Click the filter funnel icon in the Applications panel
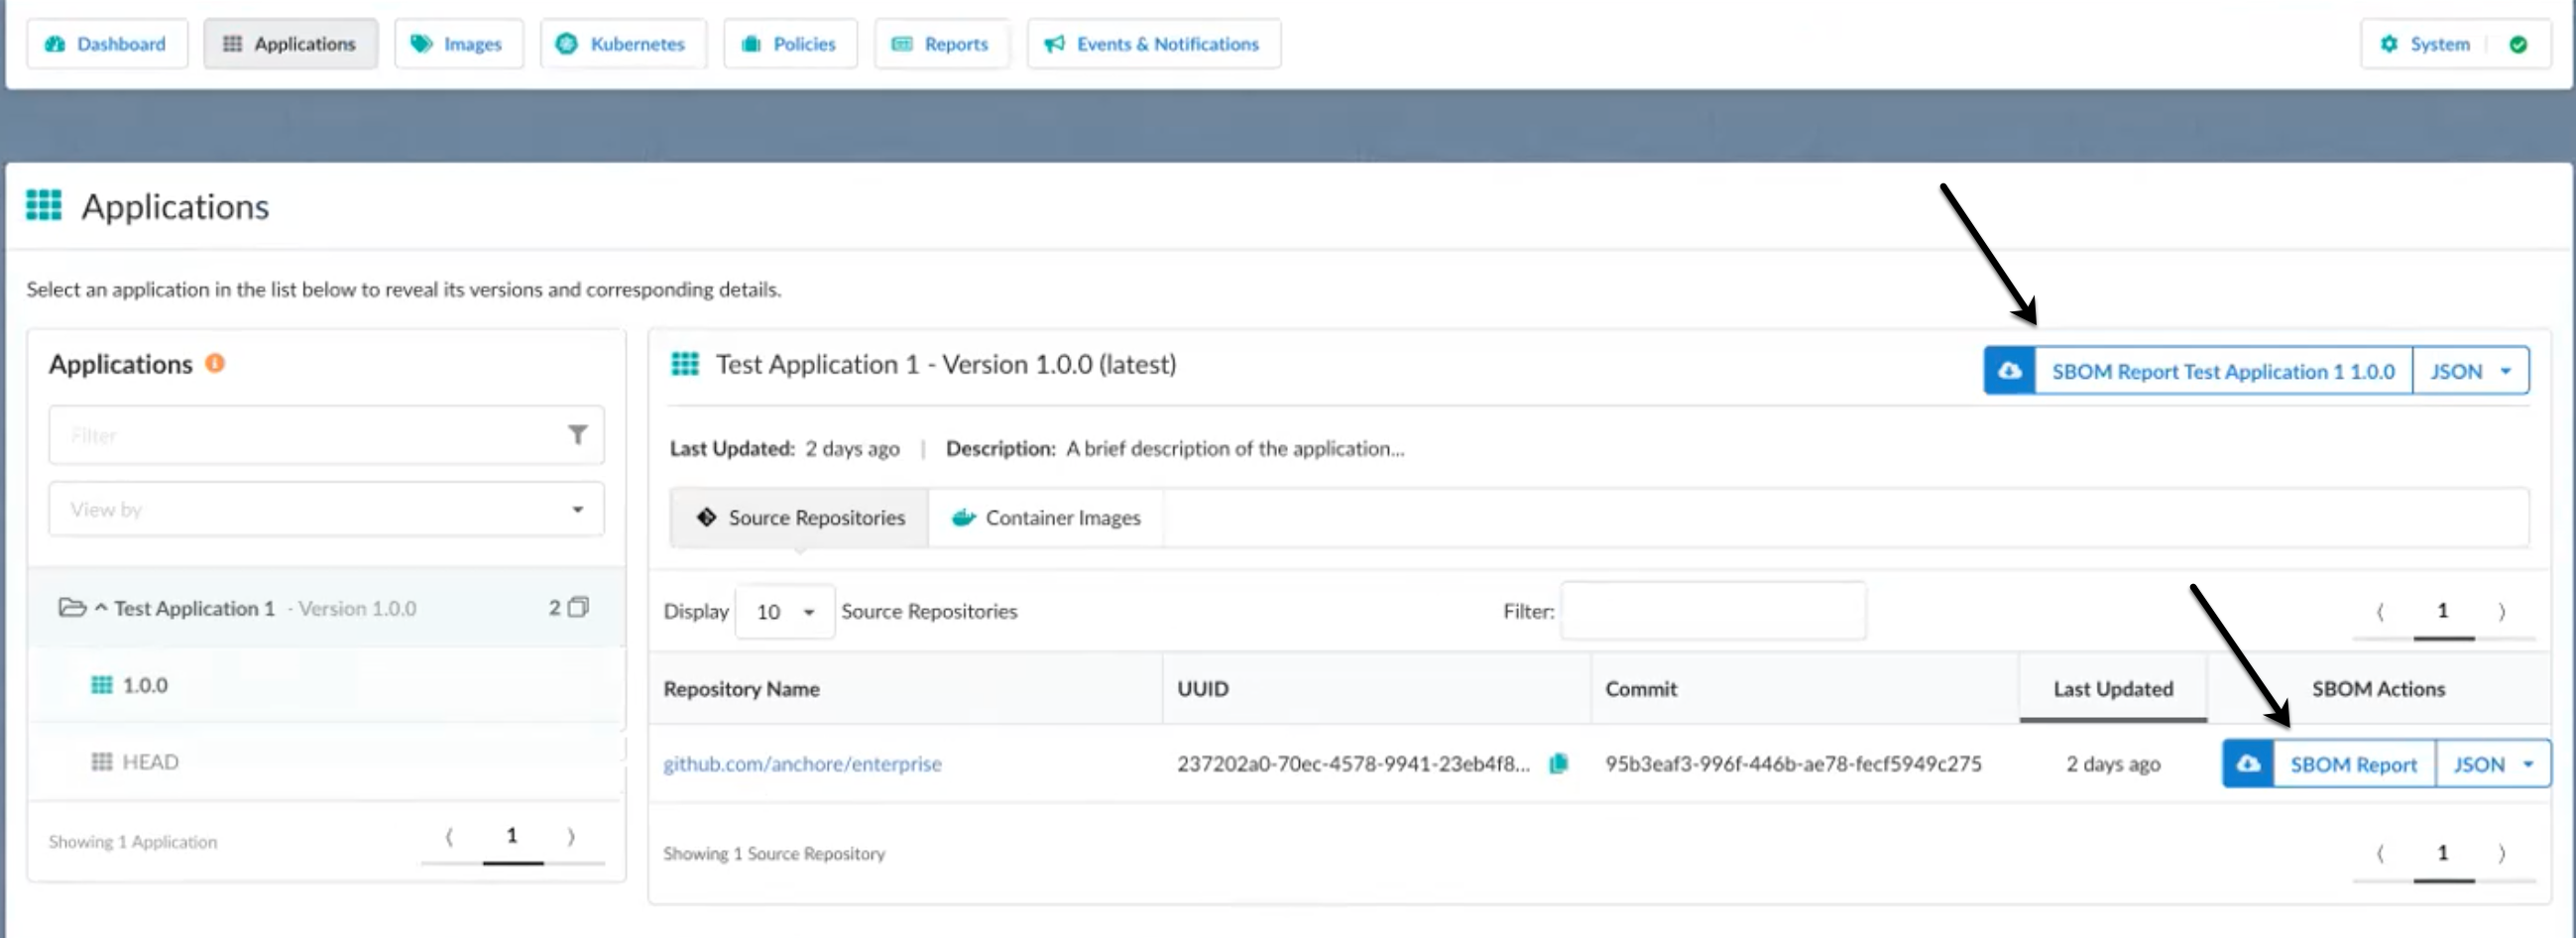Image resolution: width=2576 pixels, height=938 pixels. tap(578, 435)
